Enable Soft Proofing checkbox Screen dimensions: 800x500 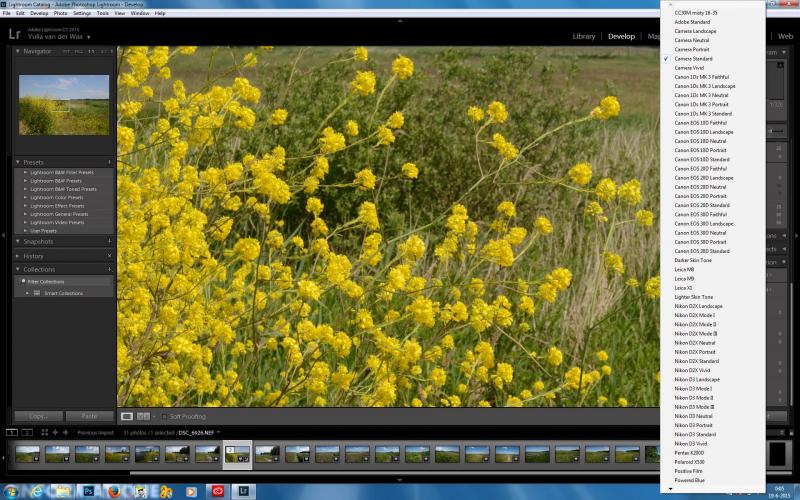164,416
